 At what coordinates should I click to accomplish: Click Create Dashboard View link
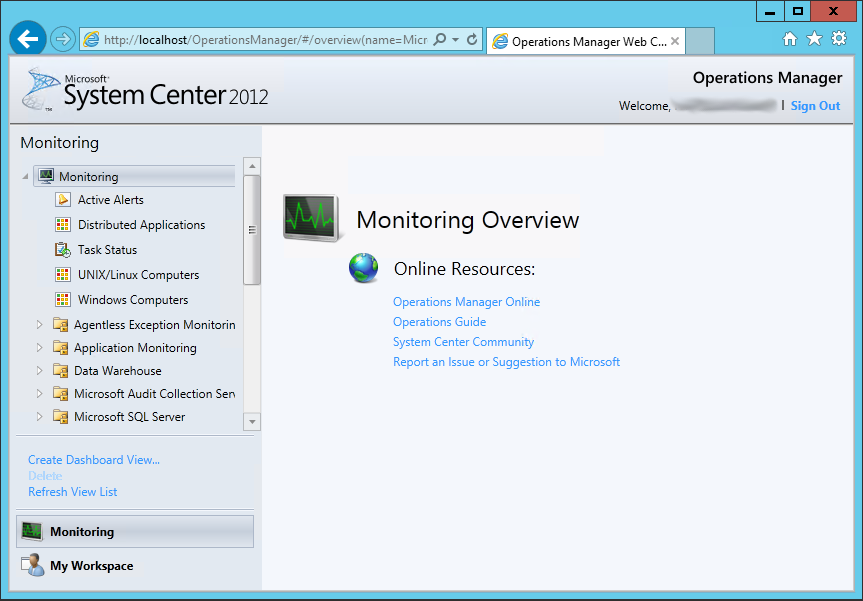coord(93,459)
